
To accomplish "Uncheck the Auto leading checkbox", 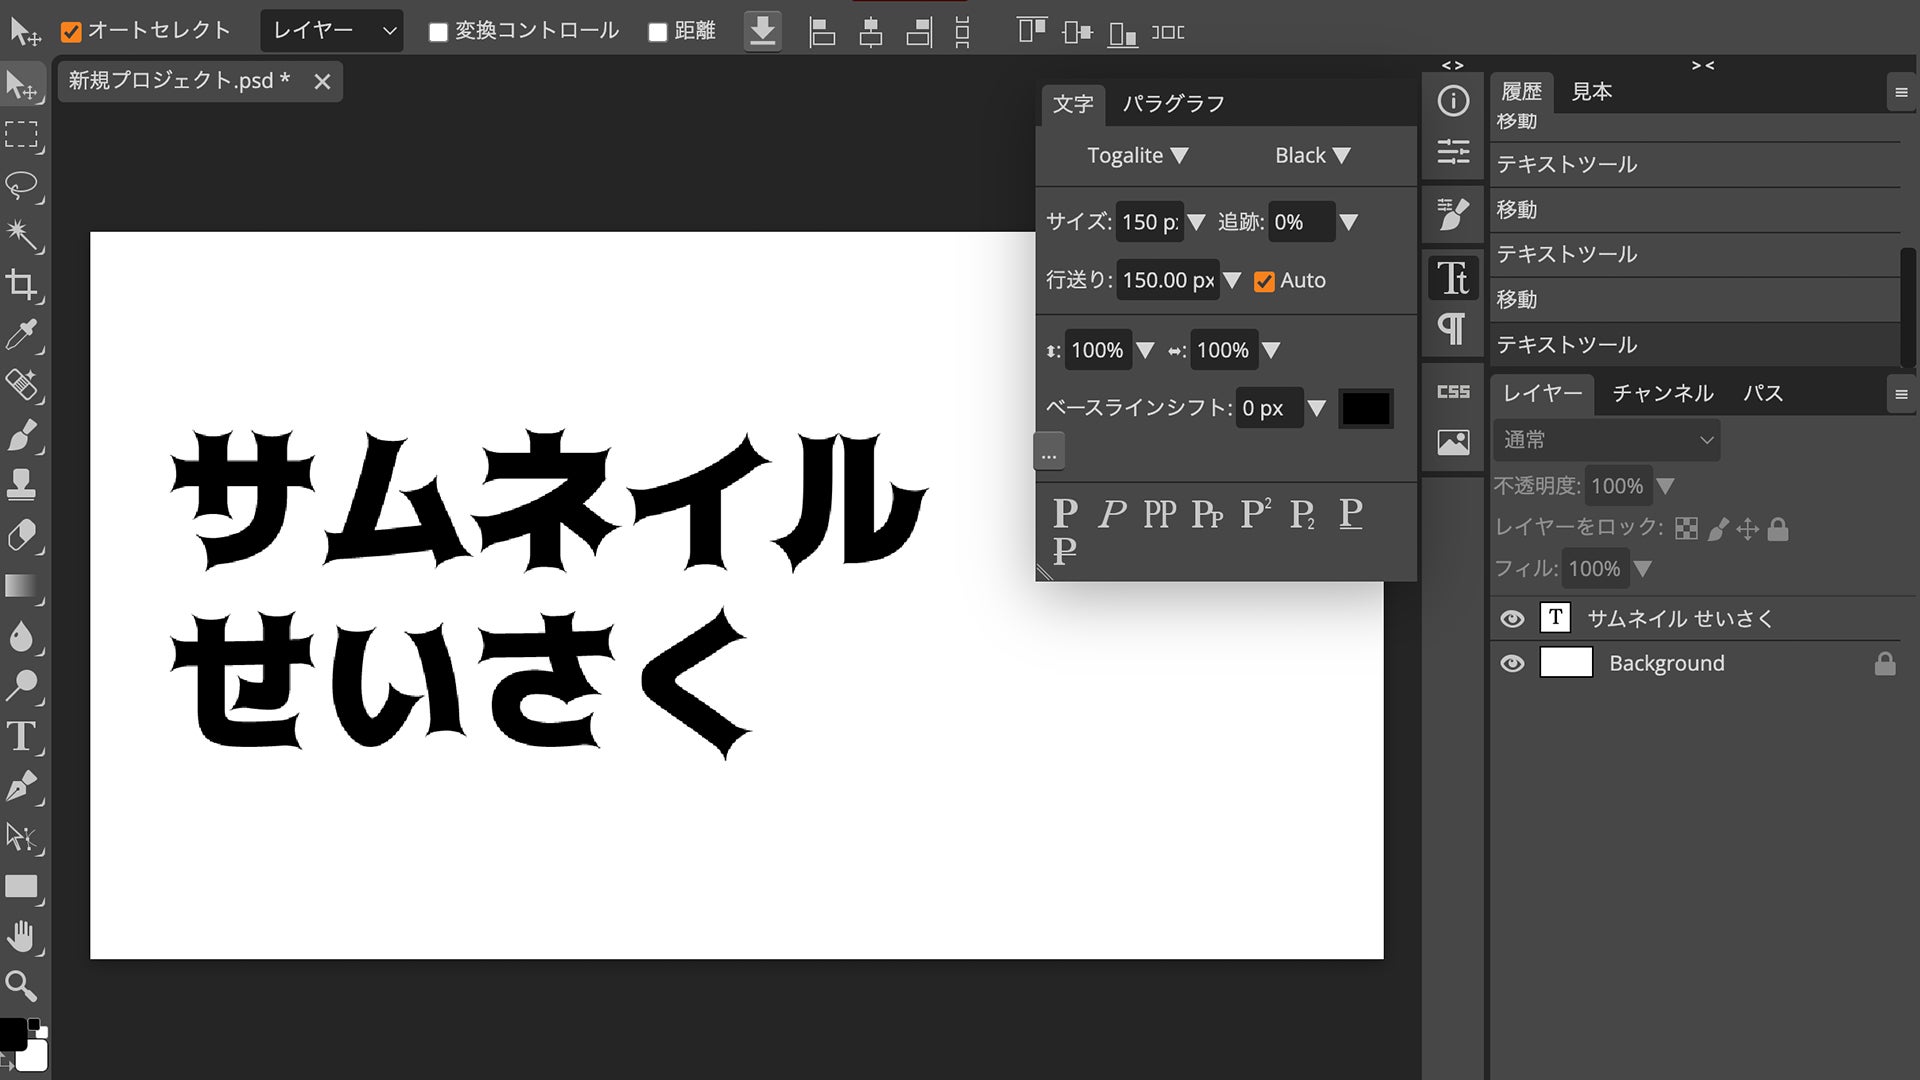I will (x=1264, y=282).
